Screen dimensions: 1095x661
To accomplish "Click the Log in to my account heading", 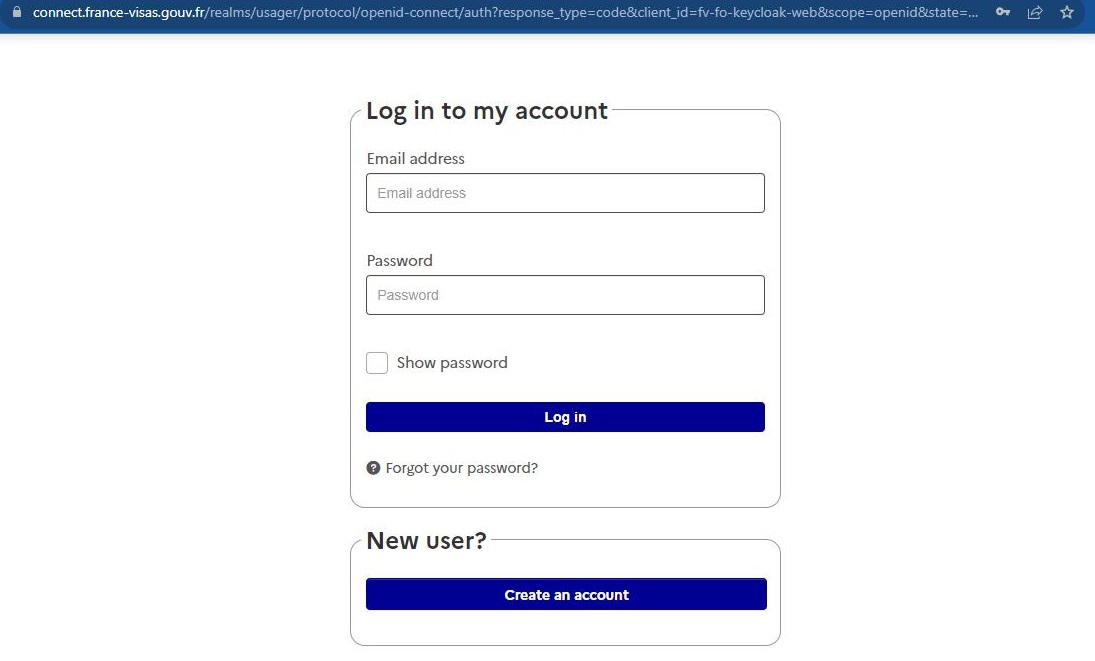I will coord(487,111).
